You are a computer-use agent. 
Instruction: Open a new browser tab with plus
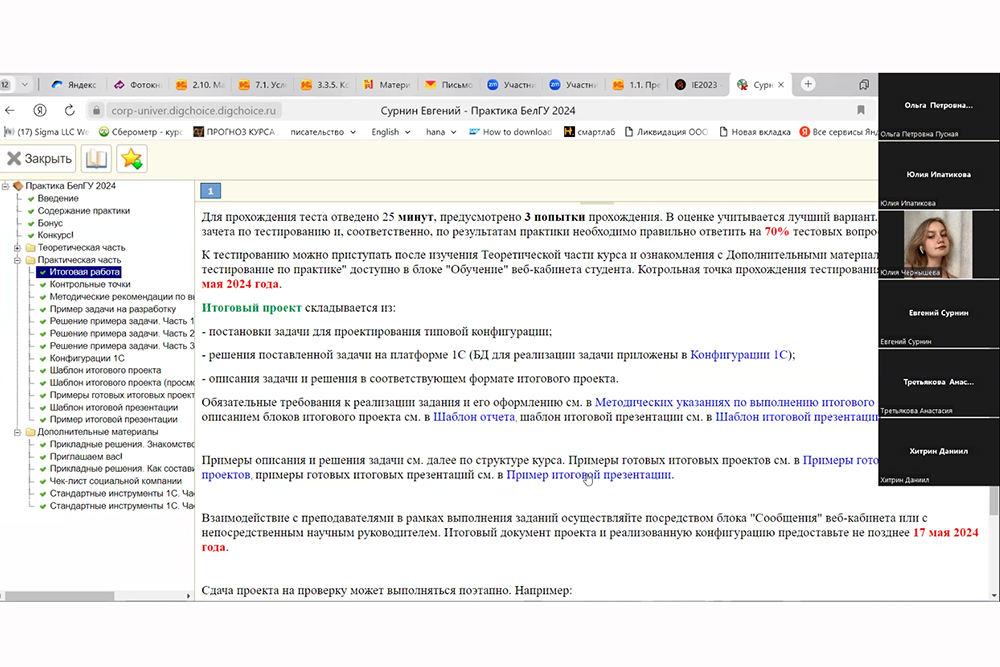click(x=808, y=84)
